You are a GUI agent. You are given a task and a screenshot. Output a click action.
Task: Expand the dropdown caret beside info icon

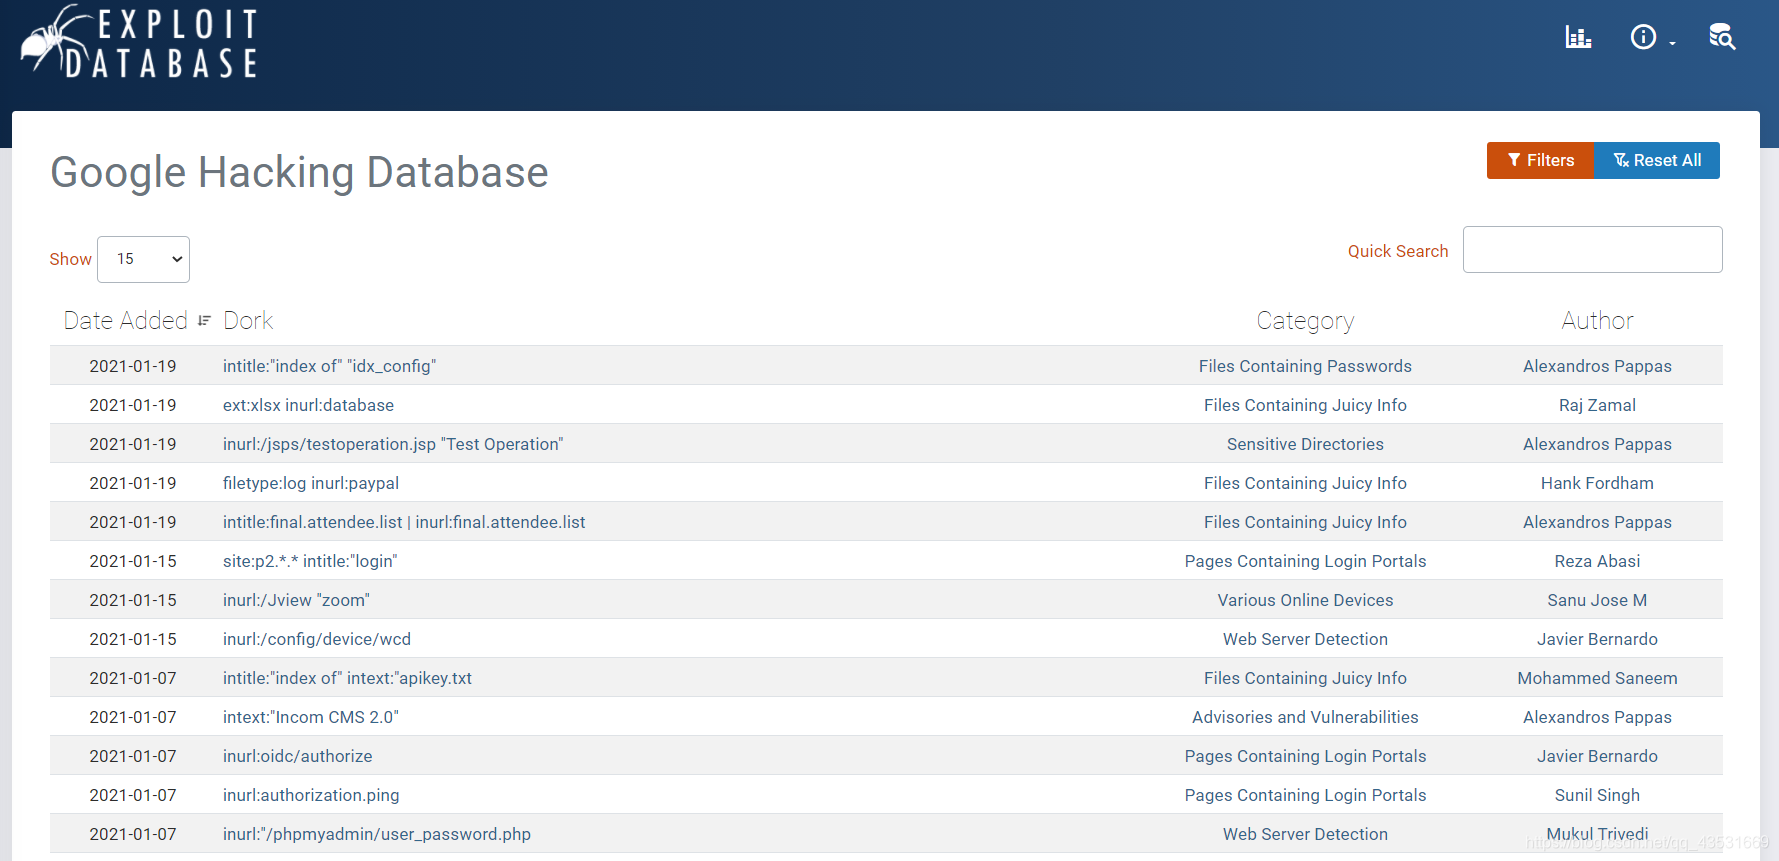(1672, 43)
